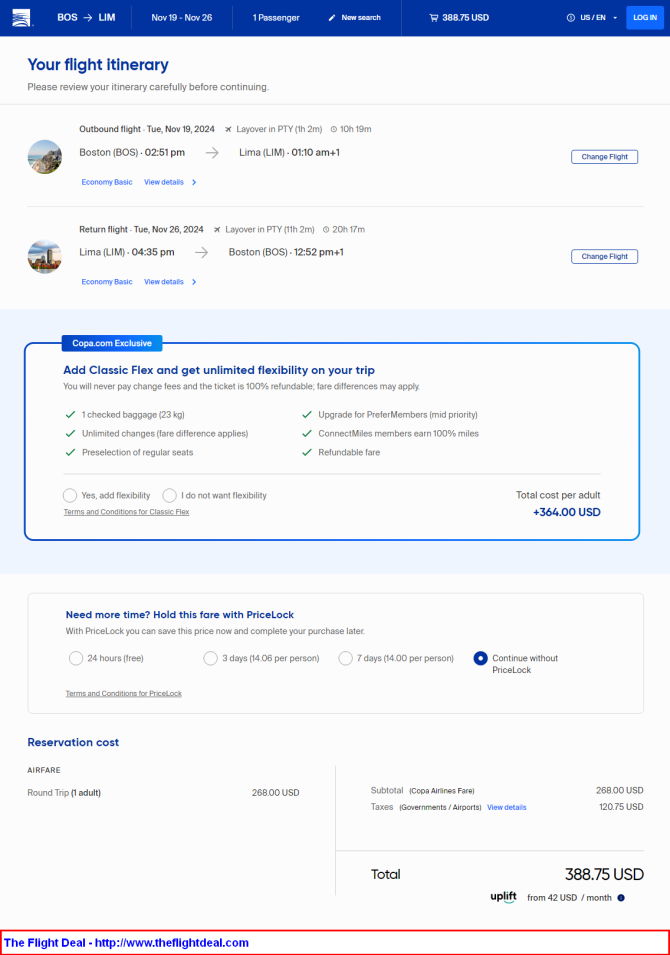
Task: Click the pencil icon for New search
Action: [x=331, y=18]
